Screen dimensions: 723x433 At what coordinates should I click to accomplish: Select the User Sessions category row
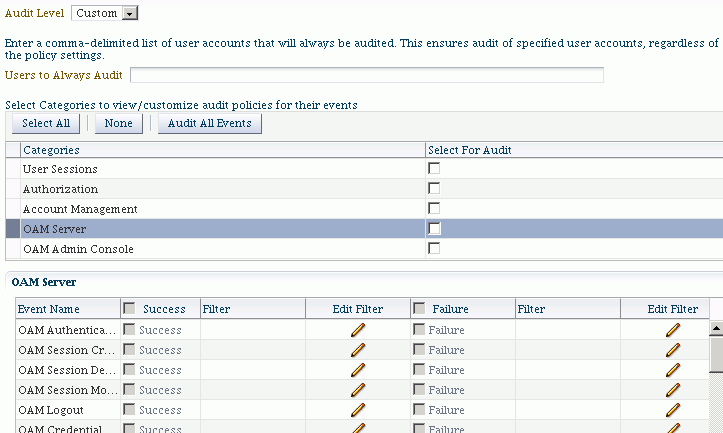pos(364,169)
